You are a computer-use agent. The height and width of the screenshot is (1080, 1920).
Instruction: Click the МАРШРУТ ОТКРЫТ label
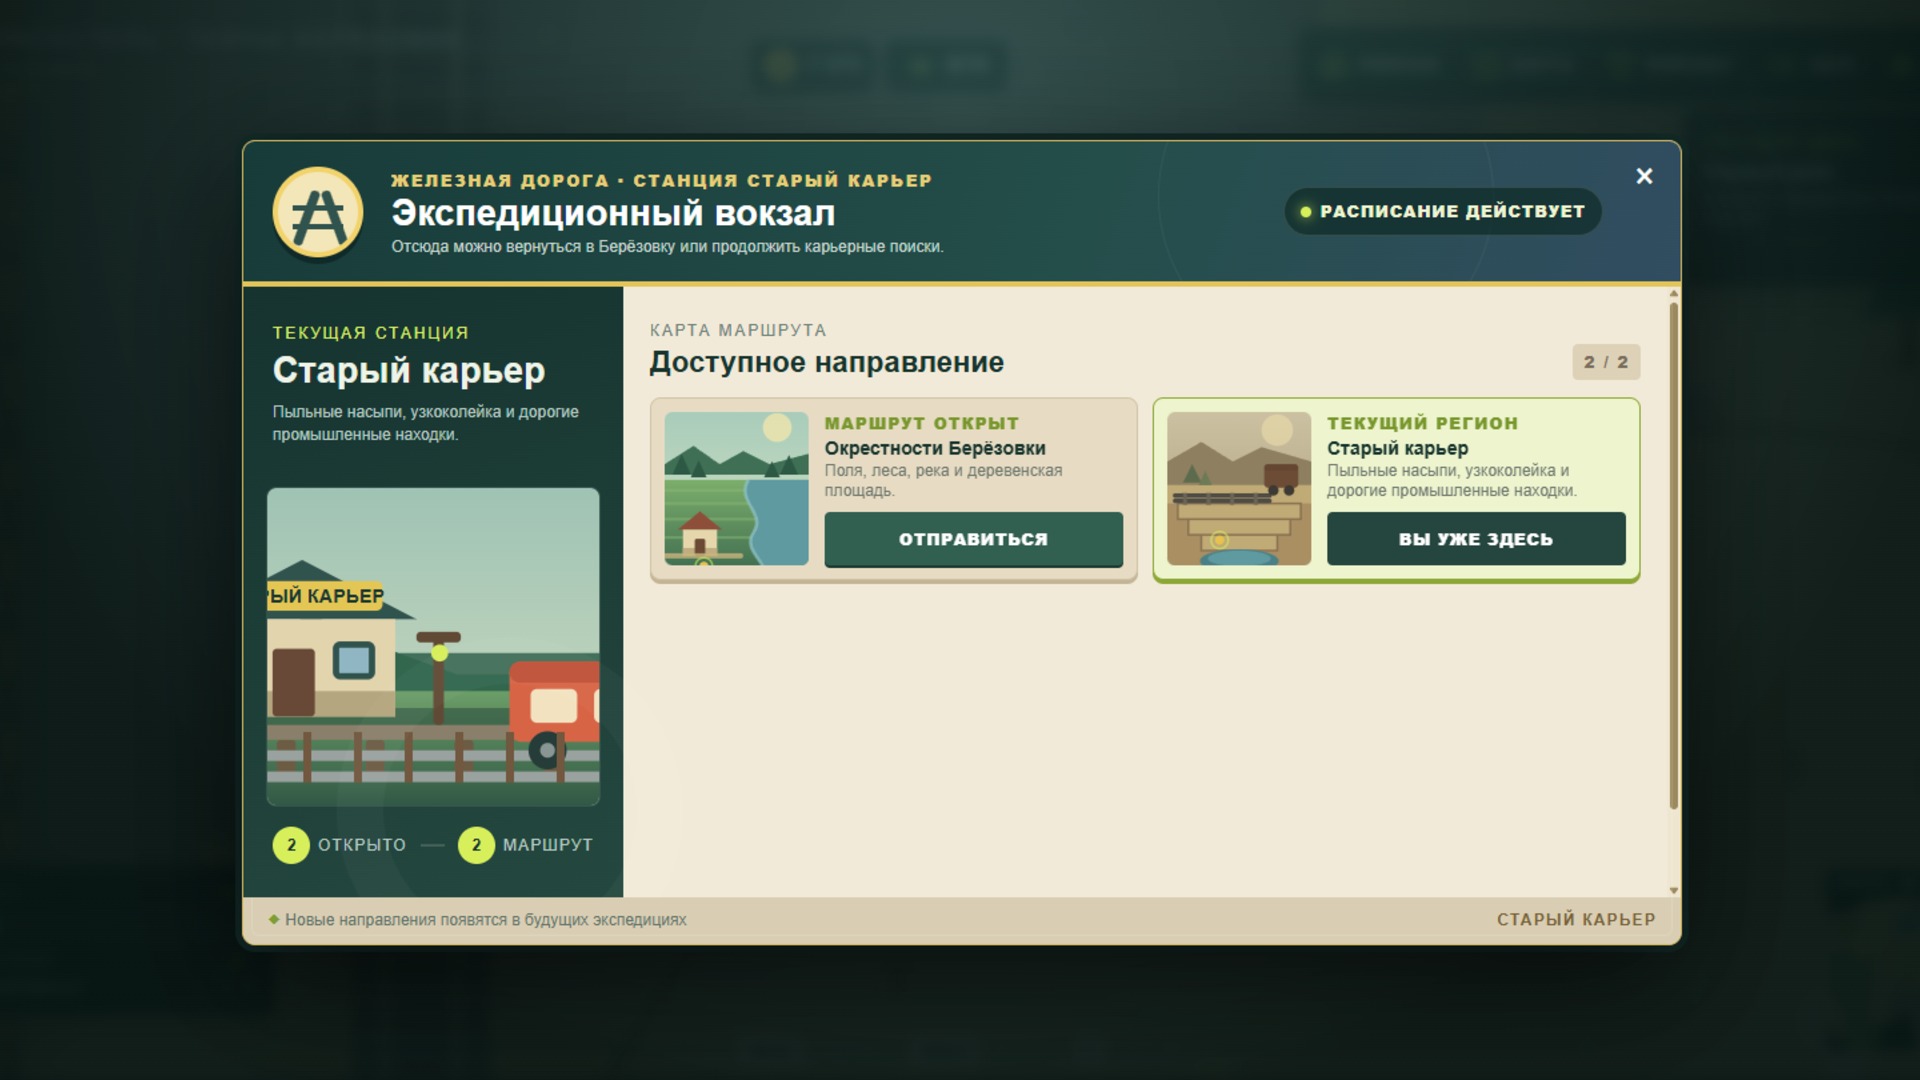click(x=921, y=423)
